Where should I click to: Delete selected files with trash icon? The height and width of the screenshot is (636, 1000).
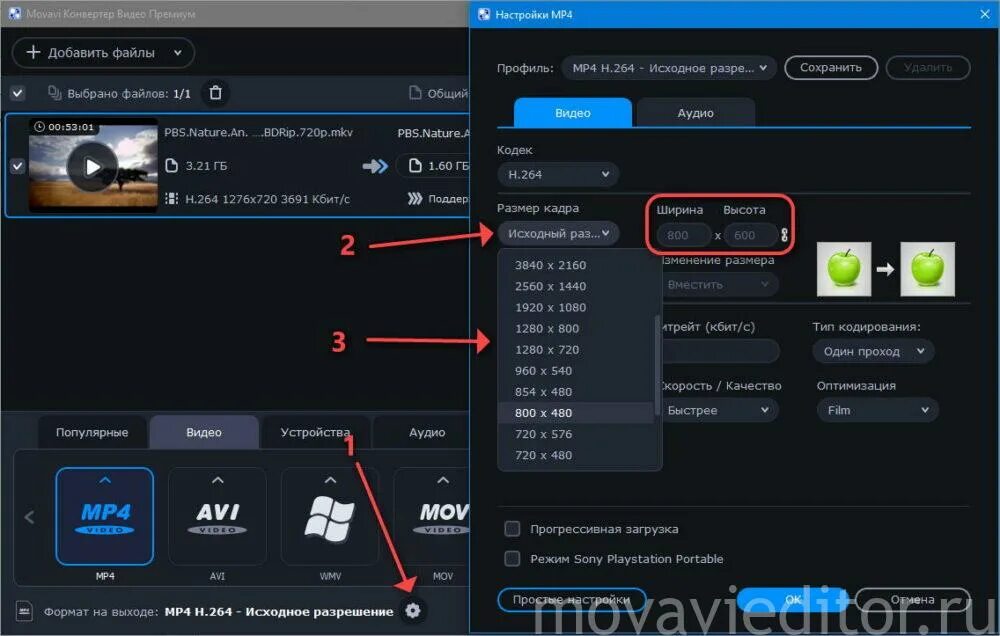click(x=216, y=93)
